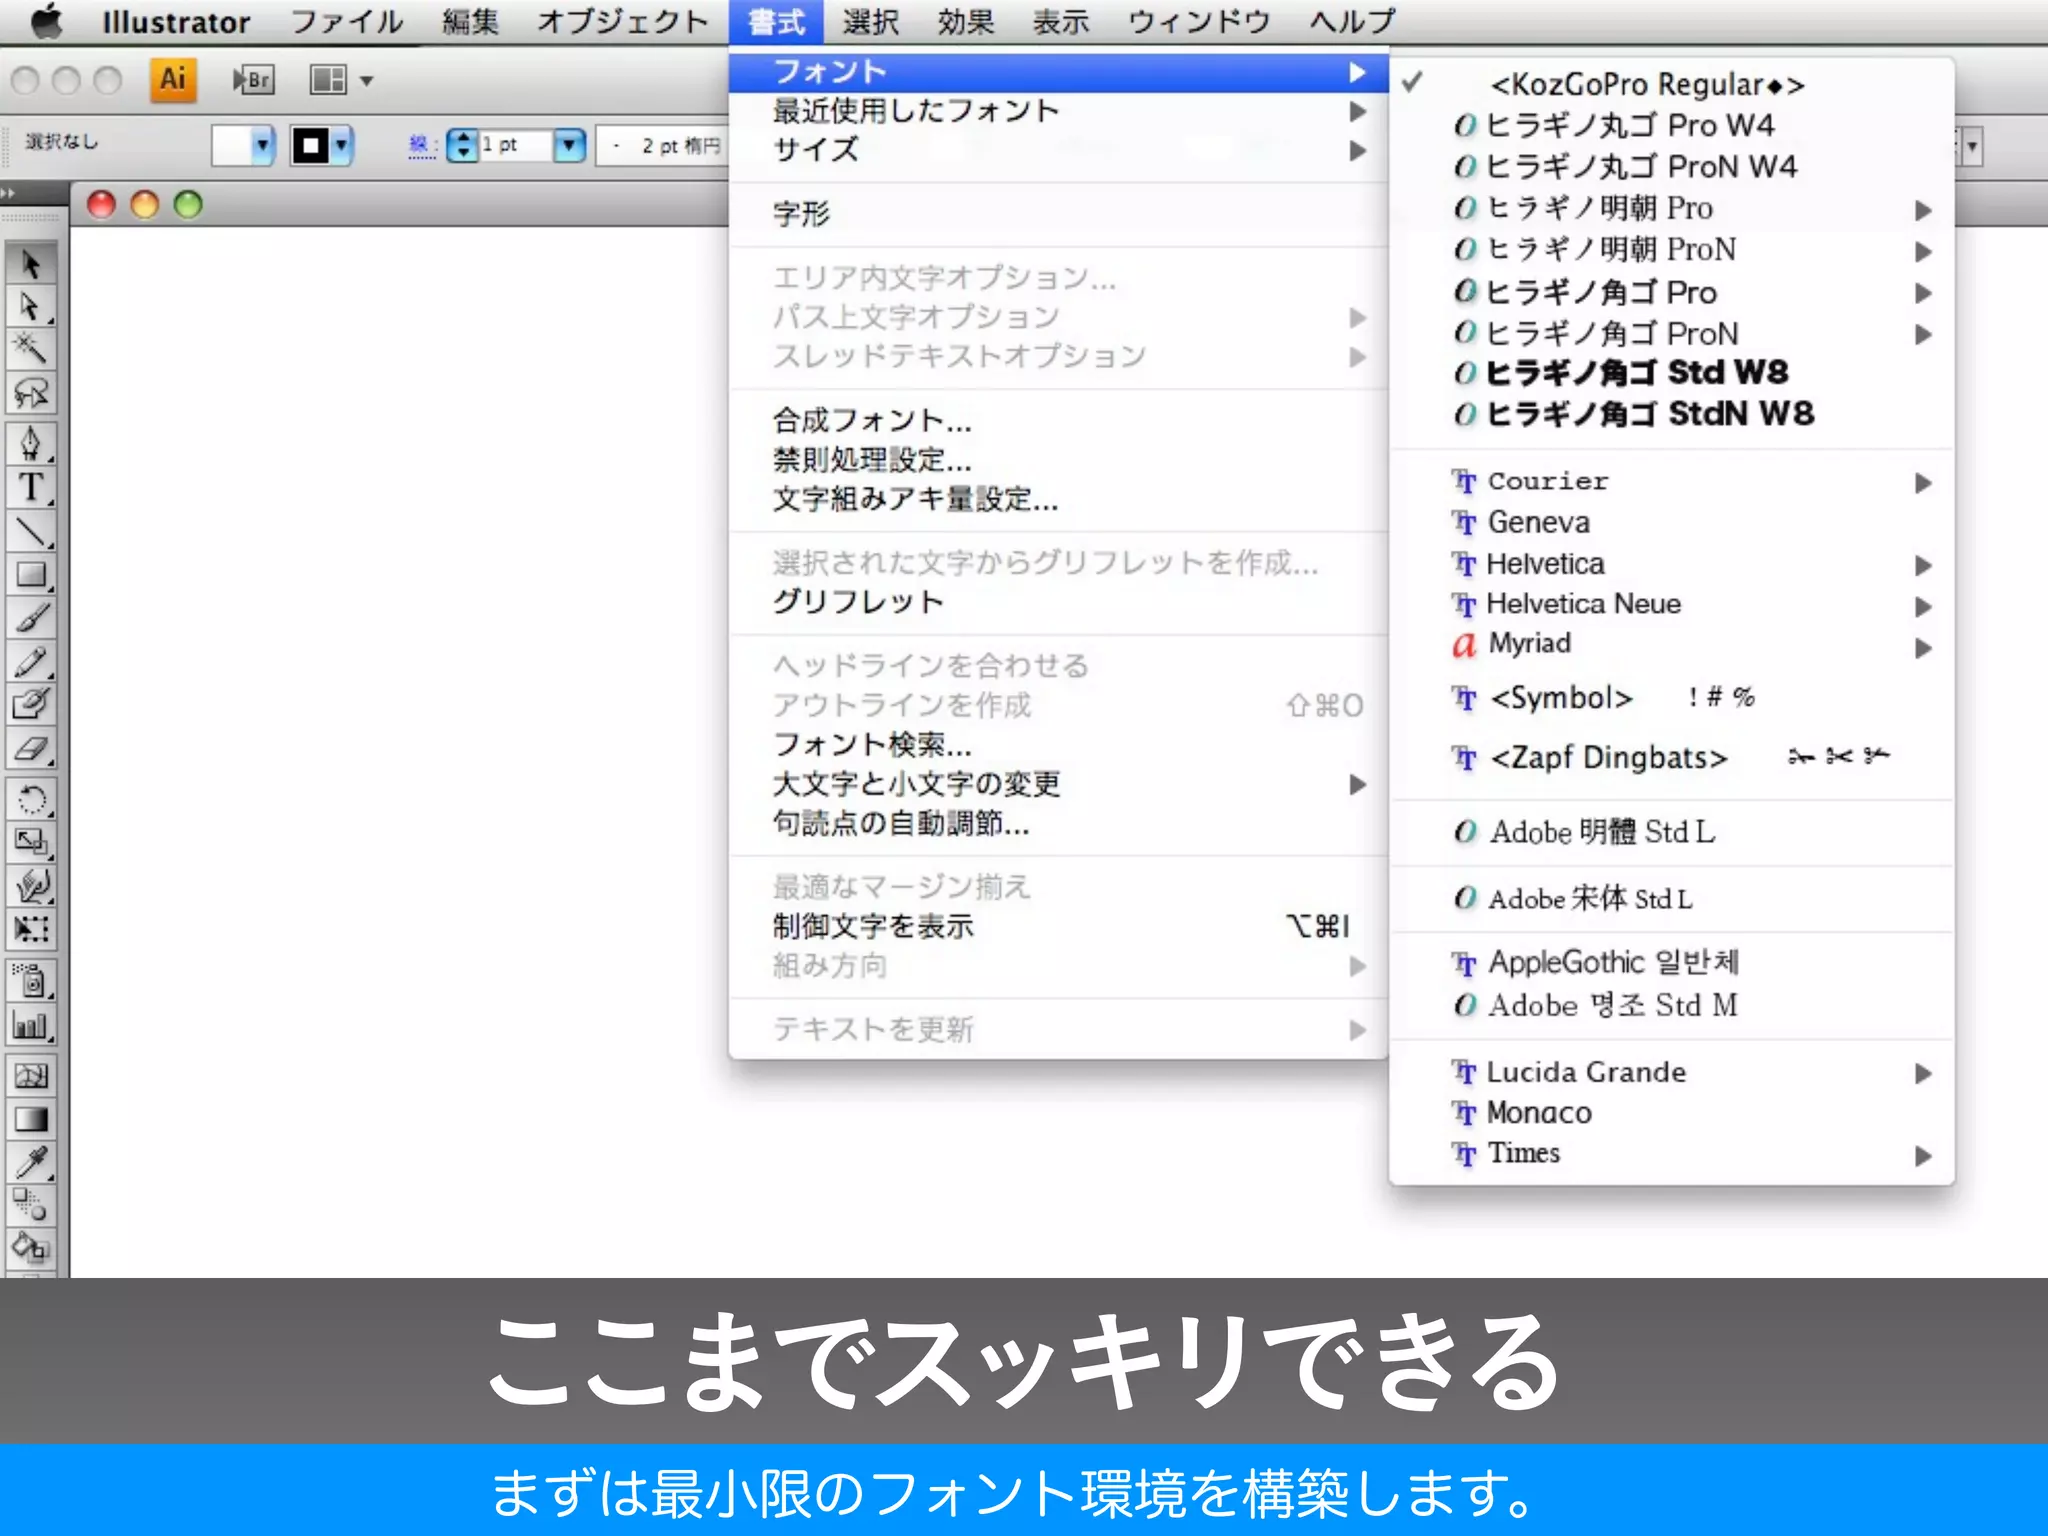Screen dimensions: 2048x1536
Task: Open the ウィンドウ menu
Action: point(1199,22)
